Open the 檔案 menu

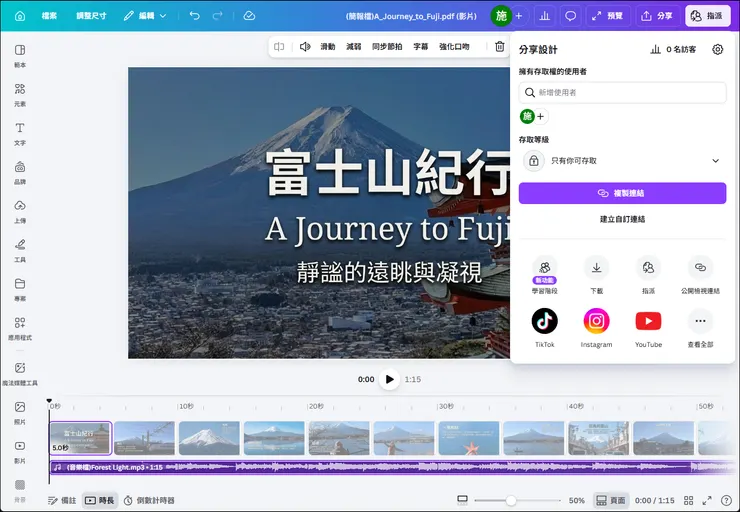tap(49, 16)
